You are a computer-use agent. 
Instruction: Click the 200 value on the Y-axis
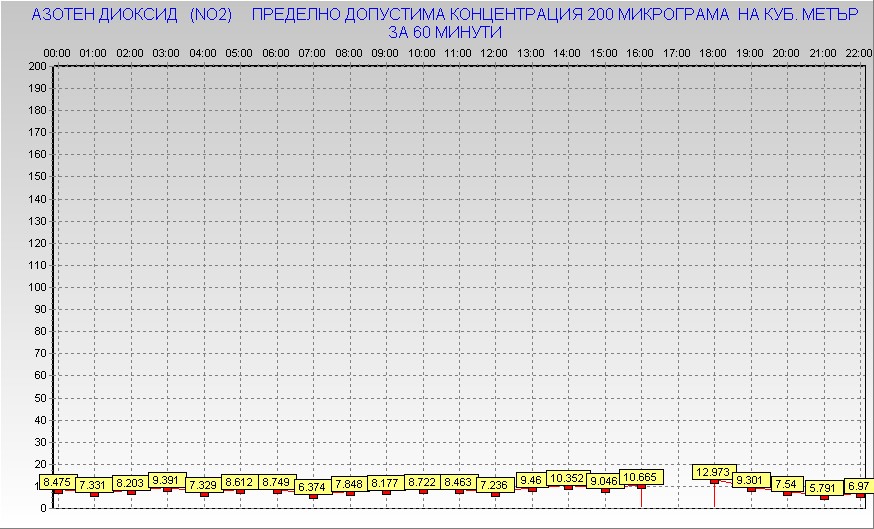coord(37,67)
